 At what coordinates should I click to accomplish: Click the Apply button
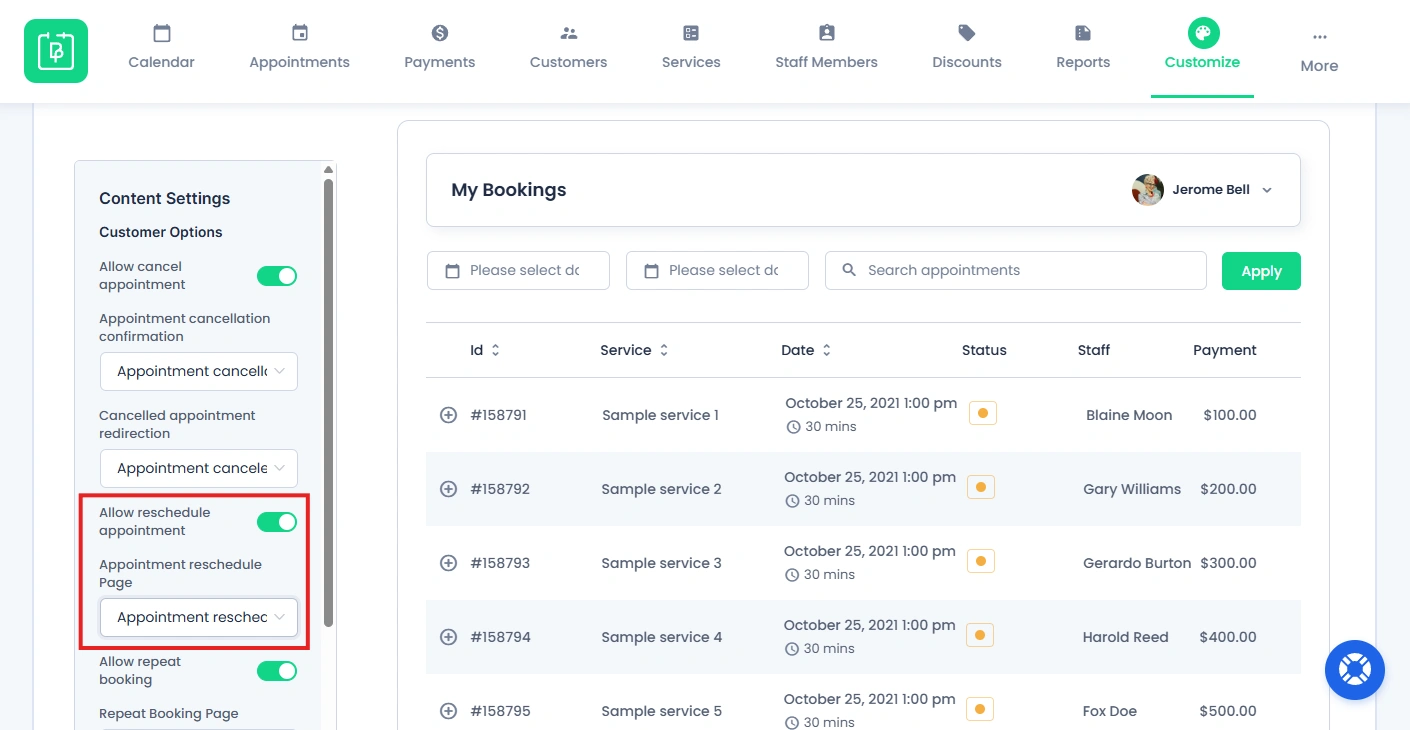tap(1261, 271)
